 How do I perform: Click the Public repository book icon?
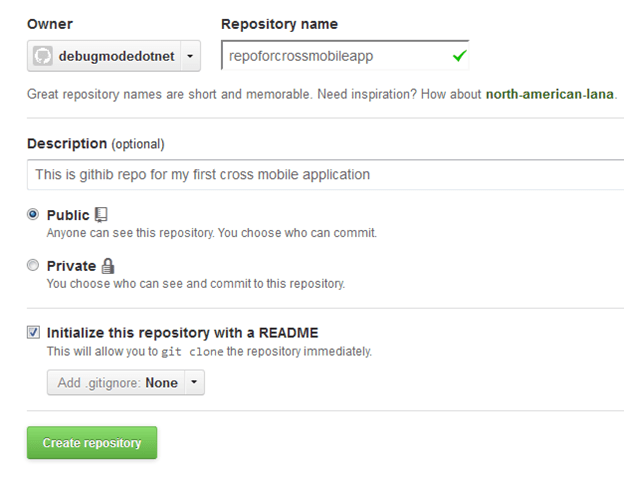coord(100,215)
